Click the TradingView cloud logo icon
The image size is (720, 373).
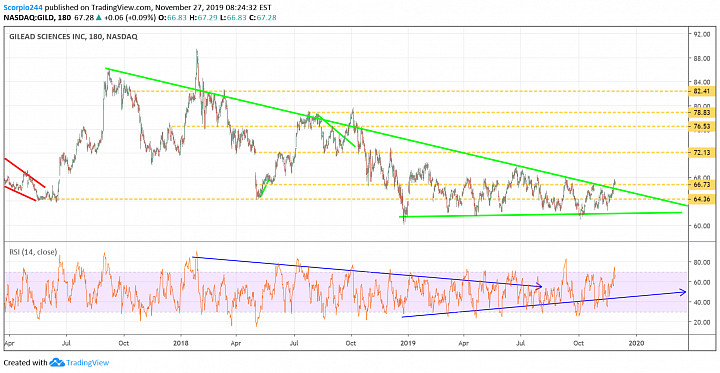[x=57, y=362]
